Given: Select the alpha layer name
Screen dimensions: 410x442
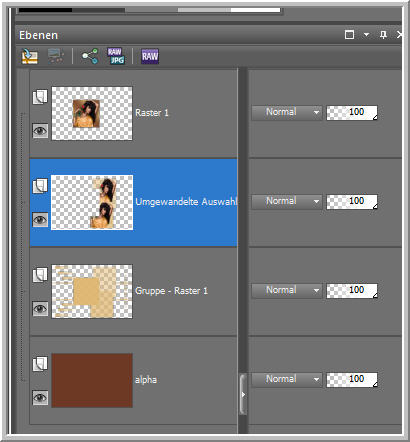Looking at the screenshot, I should (146, 380).
